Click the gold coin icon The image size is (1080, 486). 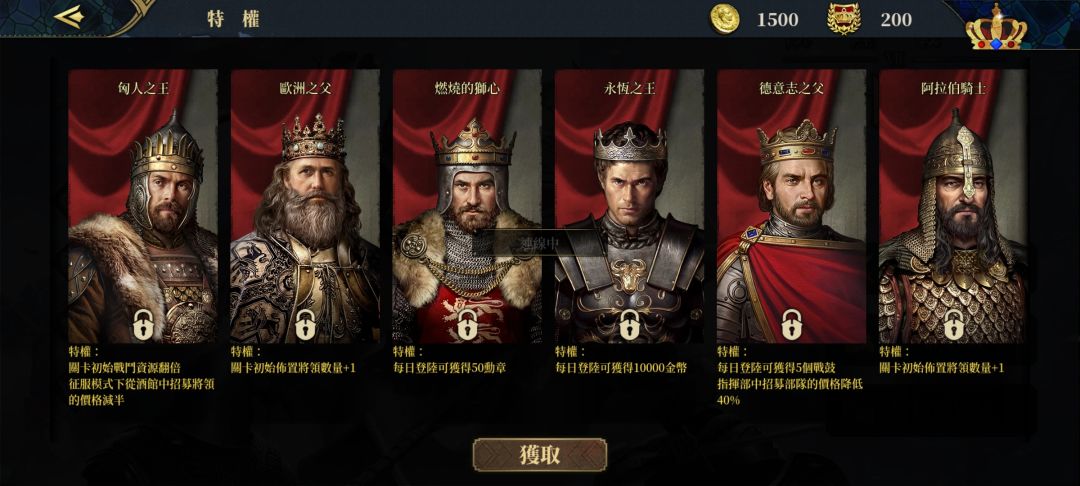point(725,19)
